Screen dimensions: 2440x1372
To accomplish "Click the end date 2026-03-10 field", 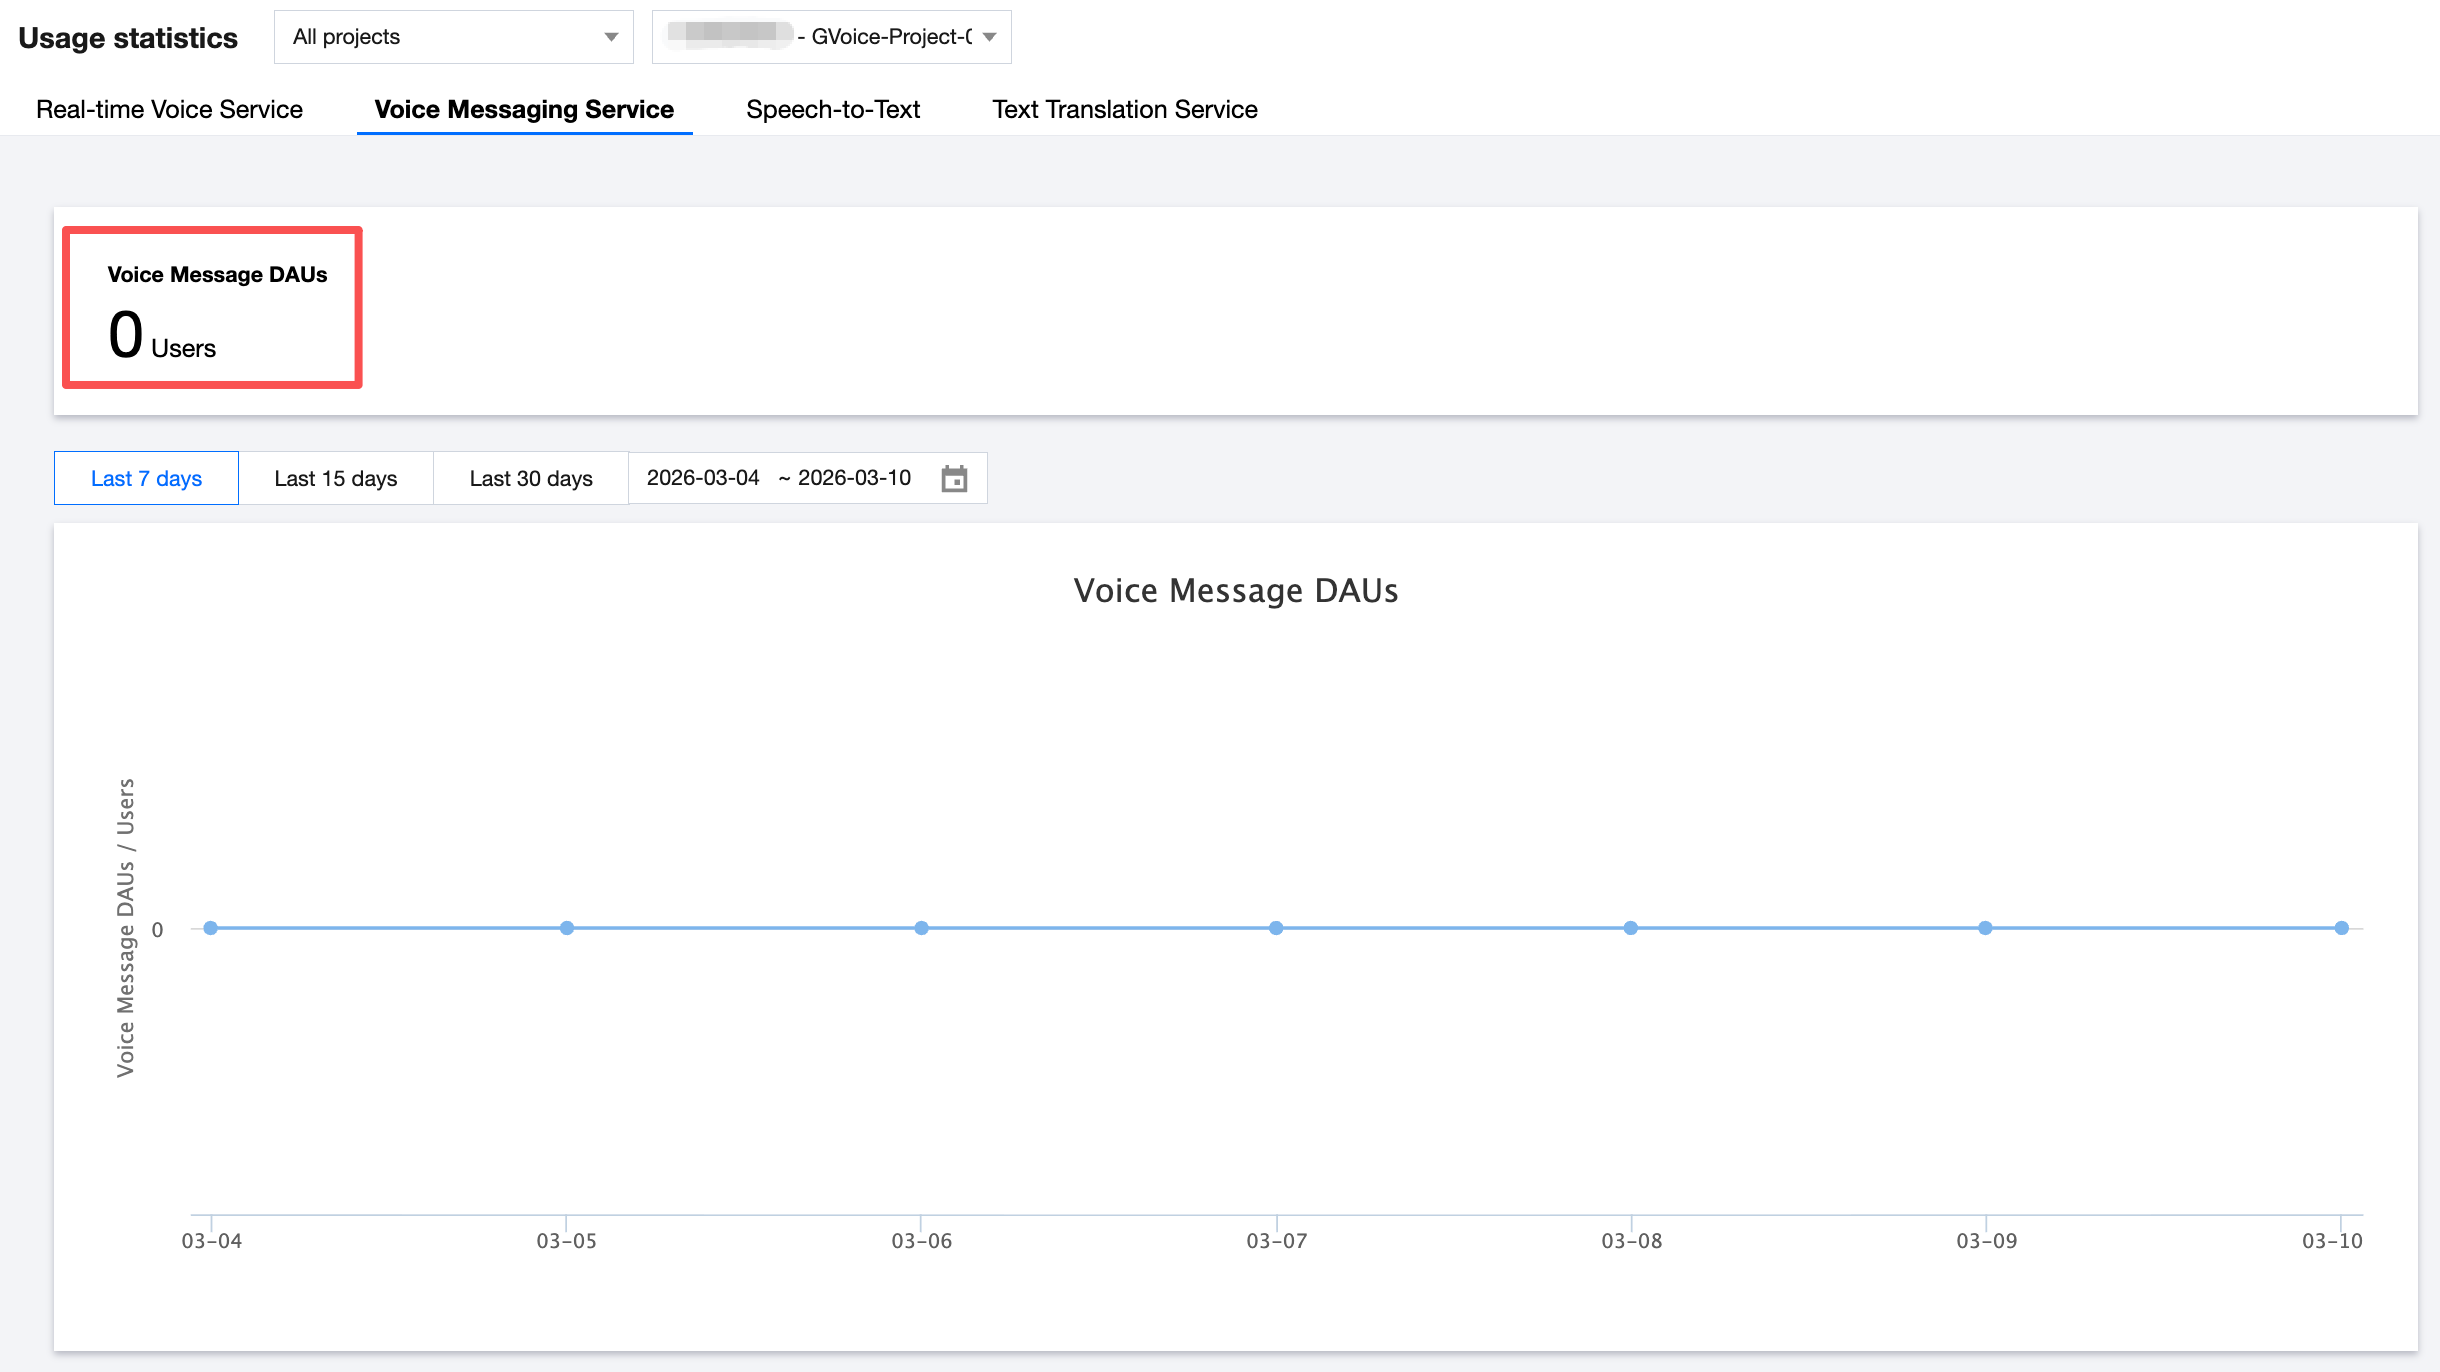I will (x=854, y=478).
